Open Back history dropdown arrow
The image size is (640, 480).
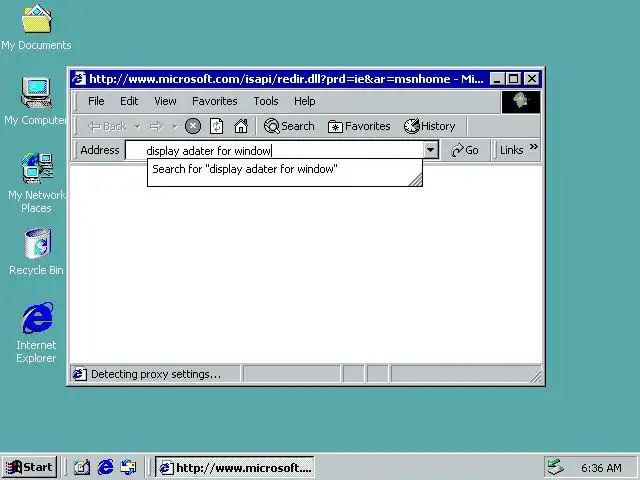point(138,127)
